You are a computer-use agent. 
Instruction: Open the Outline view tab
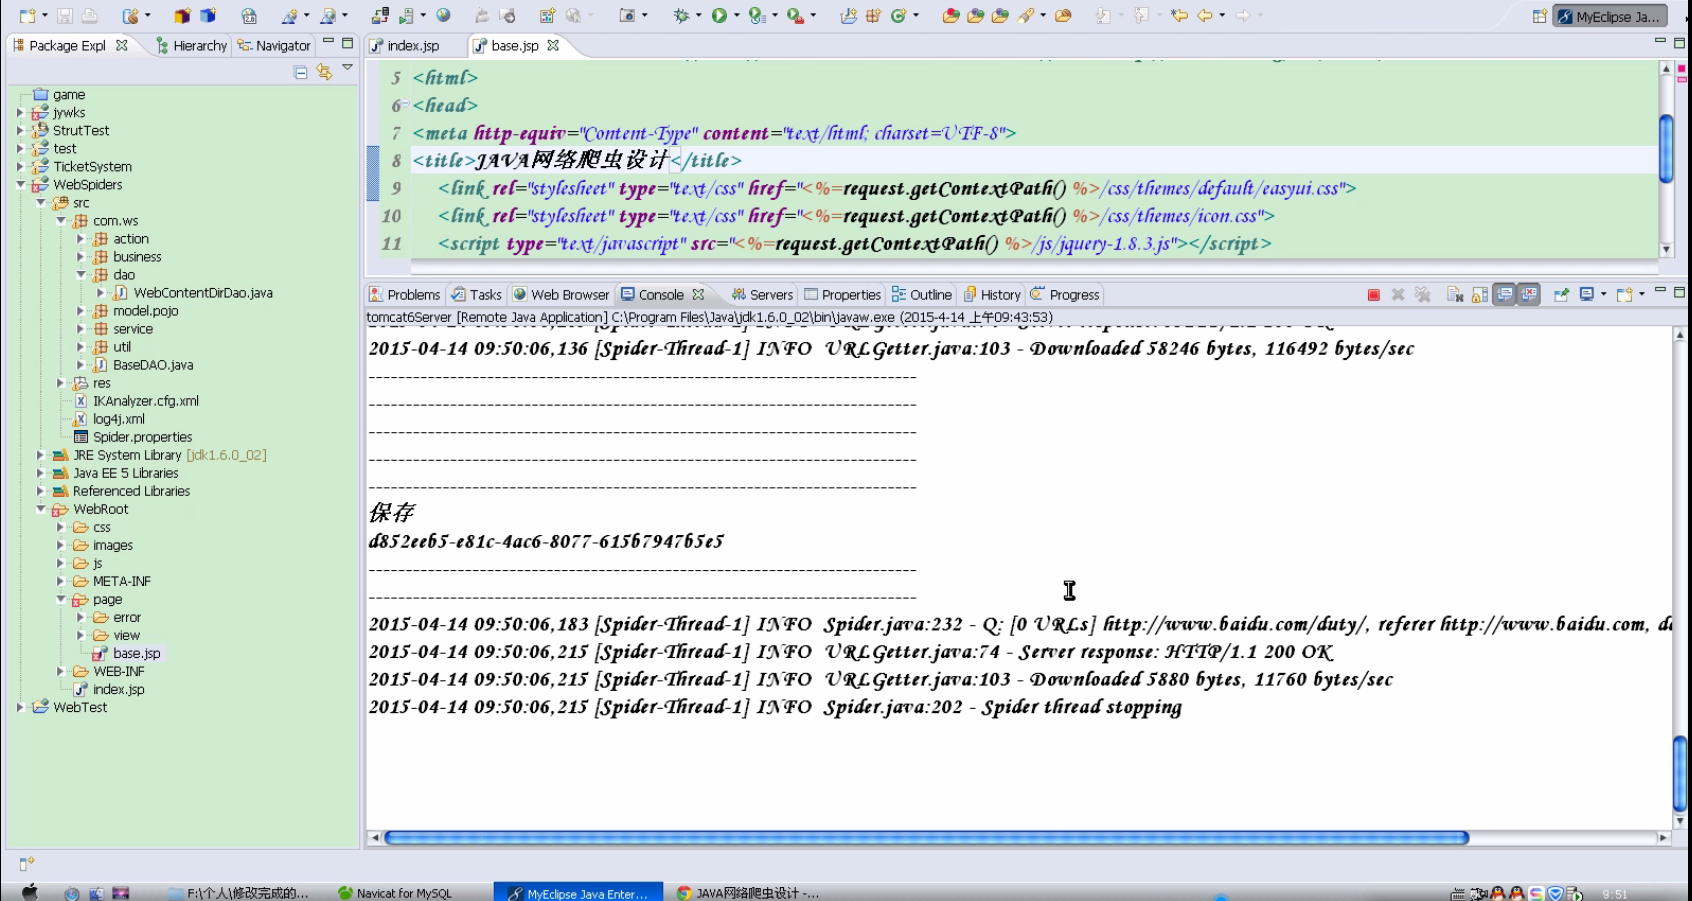tap(922, 295)
